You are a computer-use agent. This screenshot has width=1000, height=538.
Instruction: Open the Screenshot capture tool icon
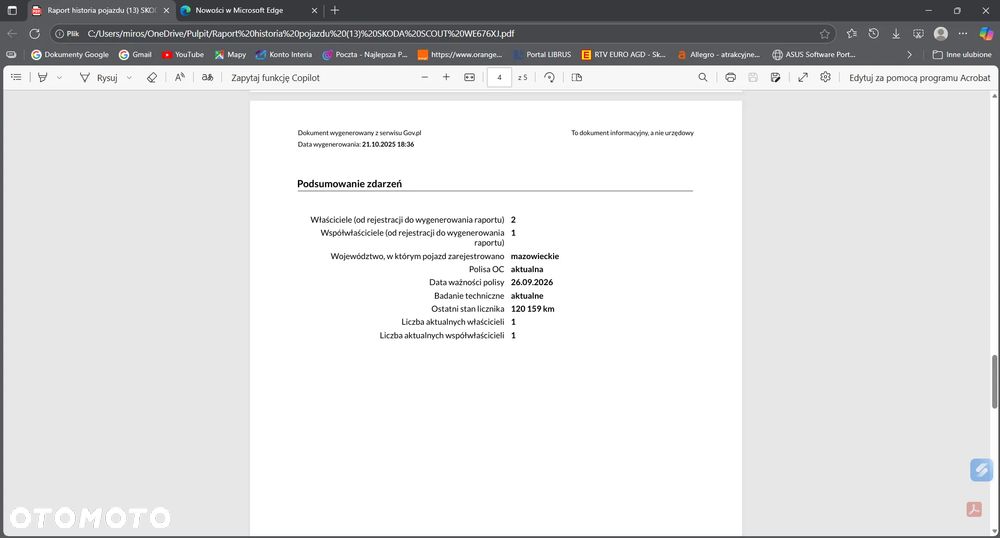tap(918, 34)
